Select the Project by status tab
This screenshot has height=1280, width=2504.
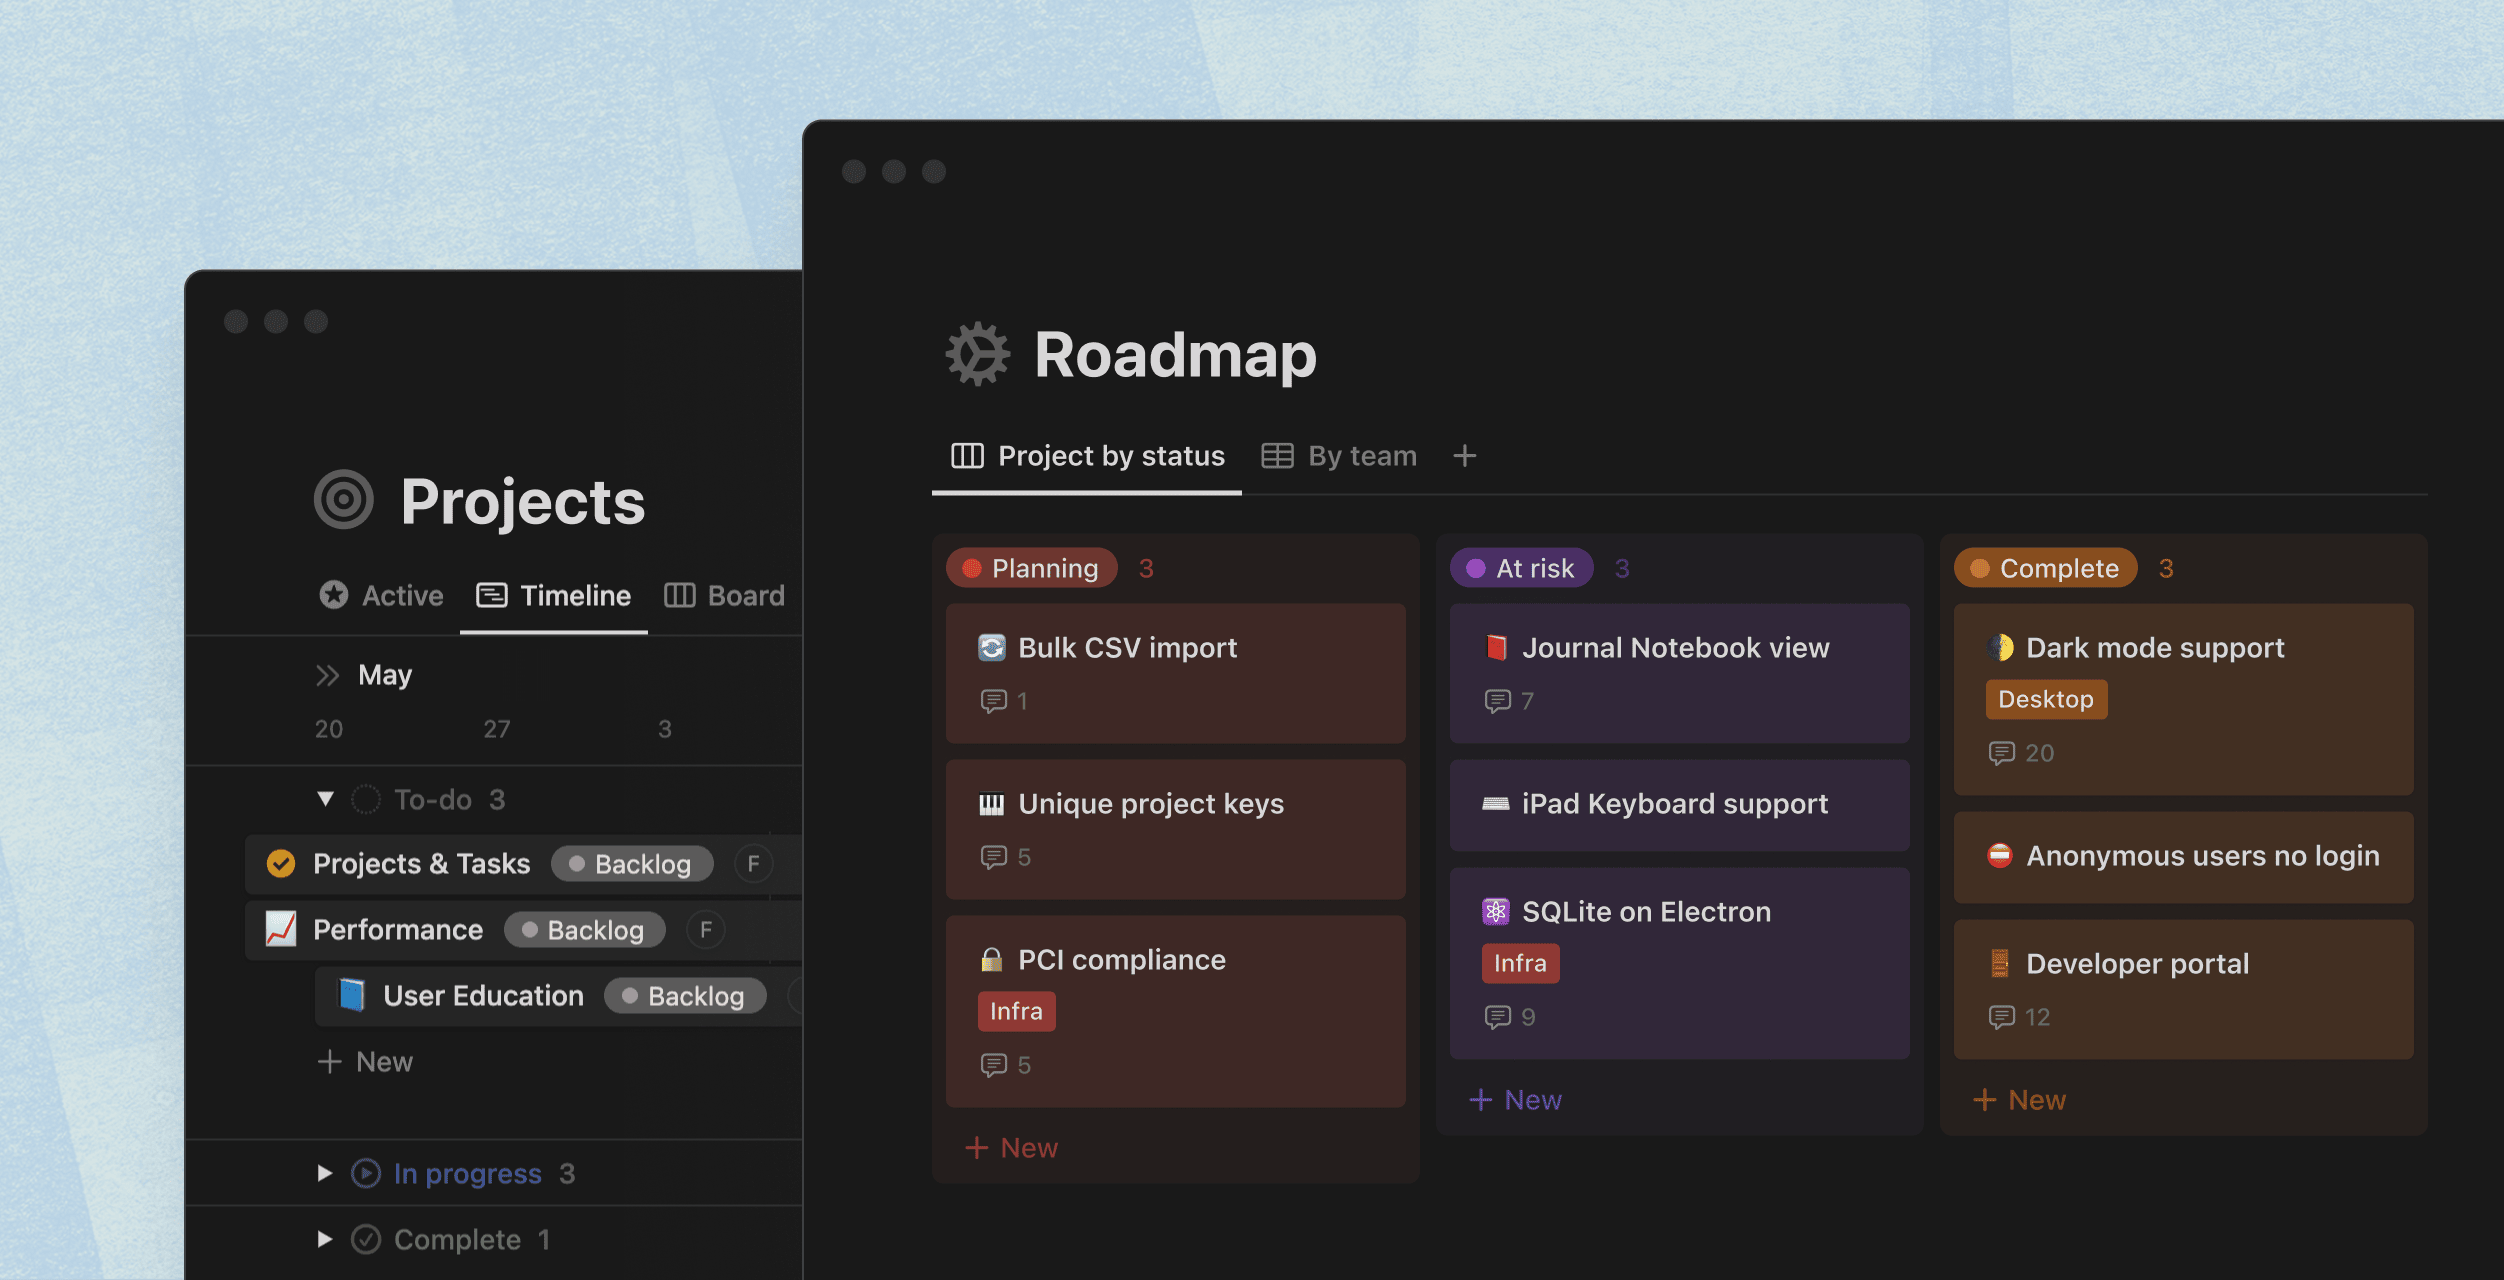click(1090, 454)
